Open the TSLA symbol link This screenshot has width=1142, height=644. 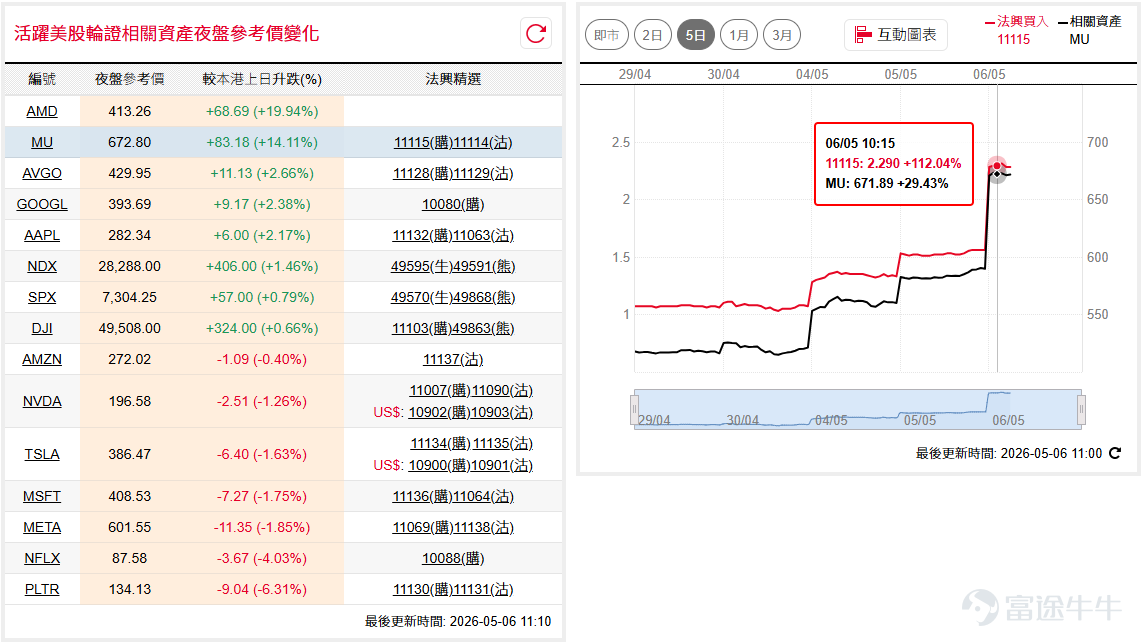pyautogui.click(x=42, y=455)
